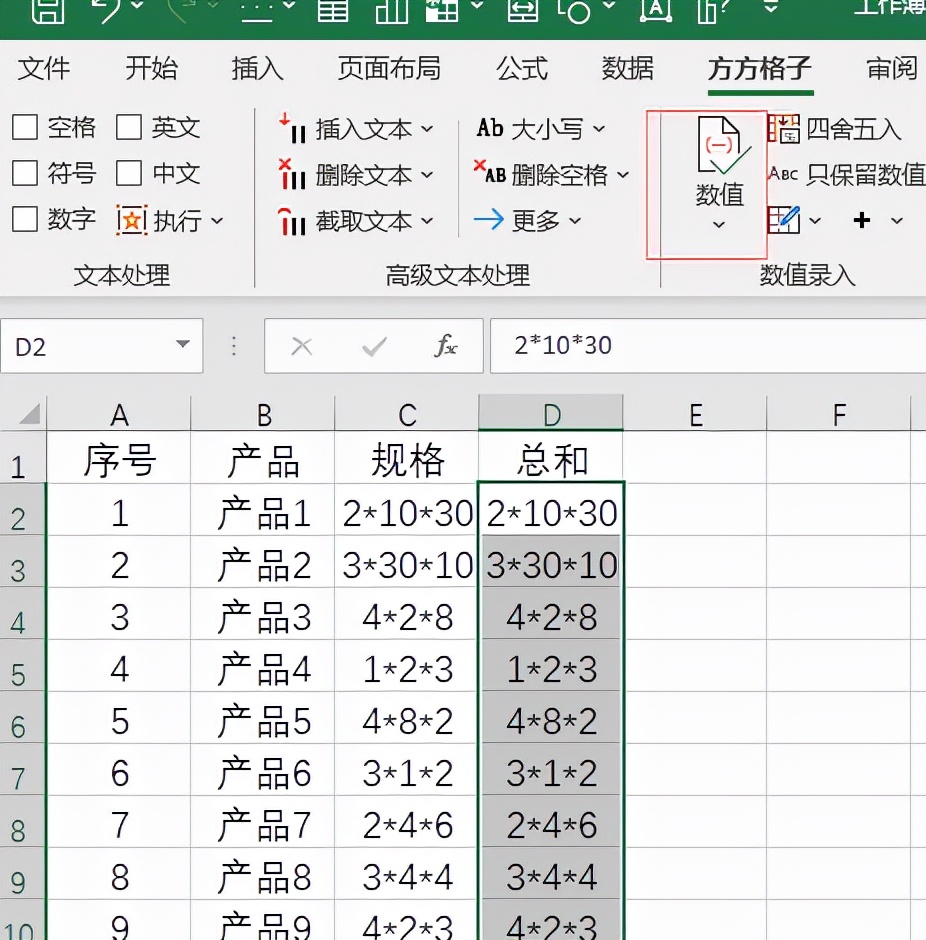Click the Insert Function fx button
This screenshot has height=940, width=926.
coord(446,345)
